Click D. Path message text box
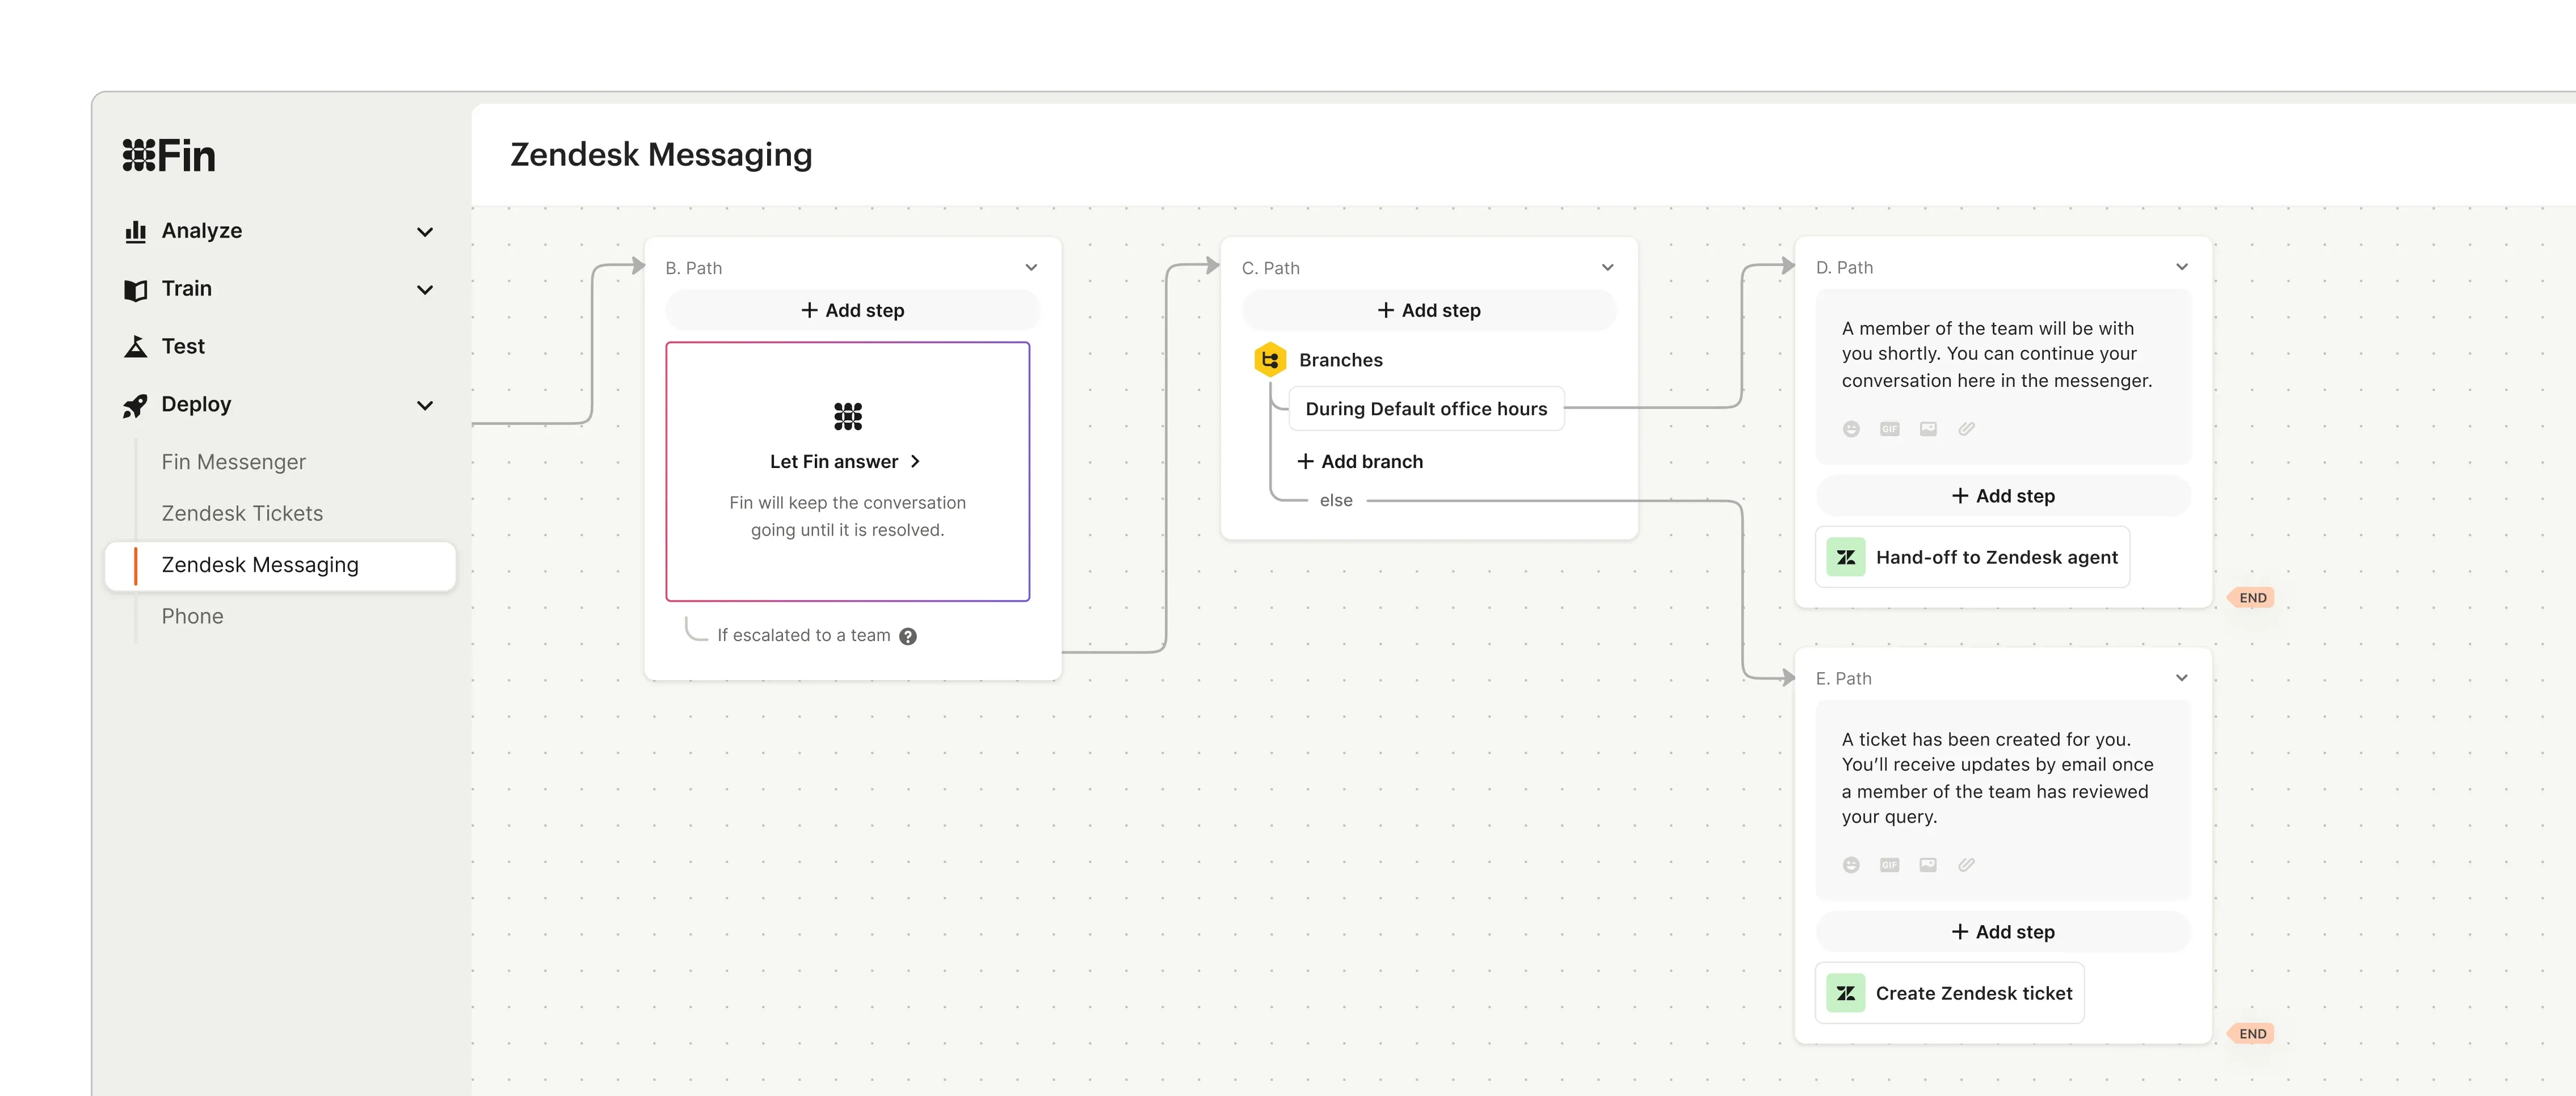Screen dimensions: 2576x1096 [2003, 377]
